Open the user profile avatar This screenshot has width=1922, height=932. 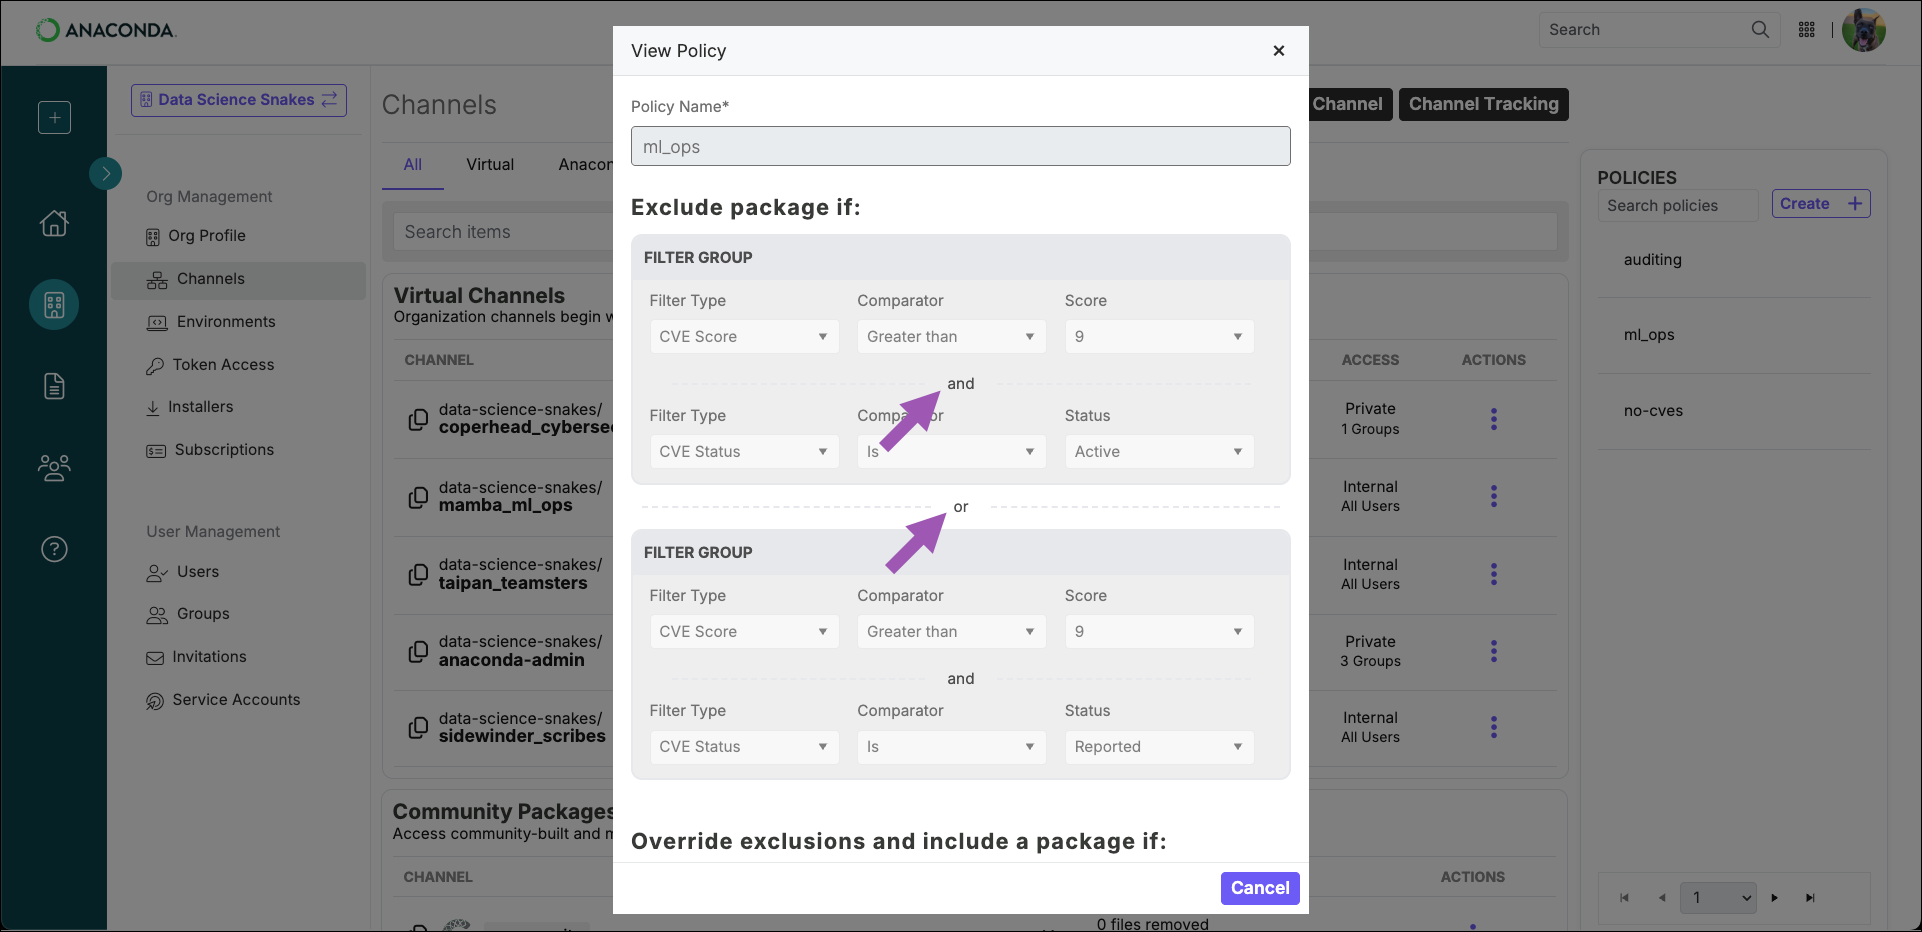(1864, 30)
